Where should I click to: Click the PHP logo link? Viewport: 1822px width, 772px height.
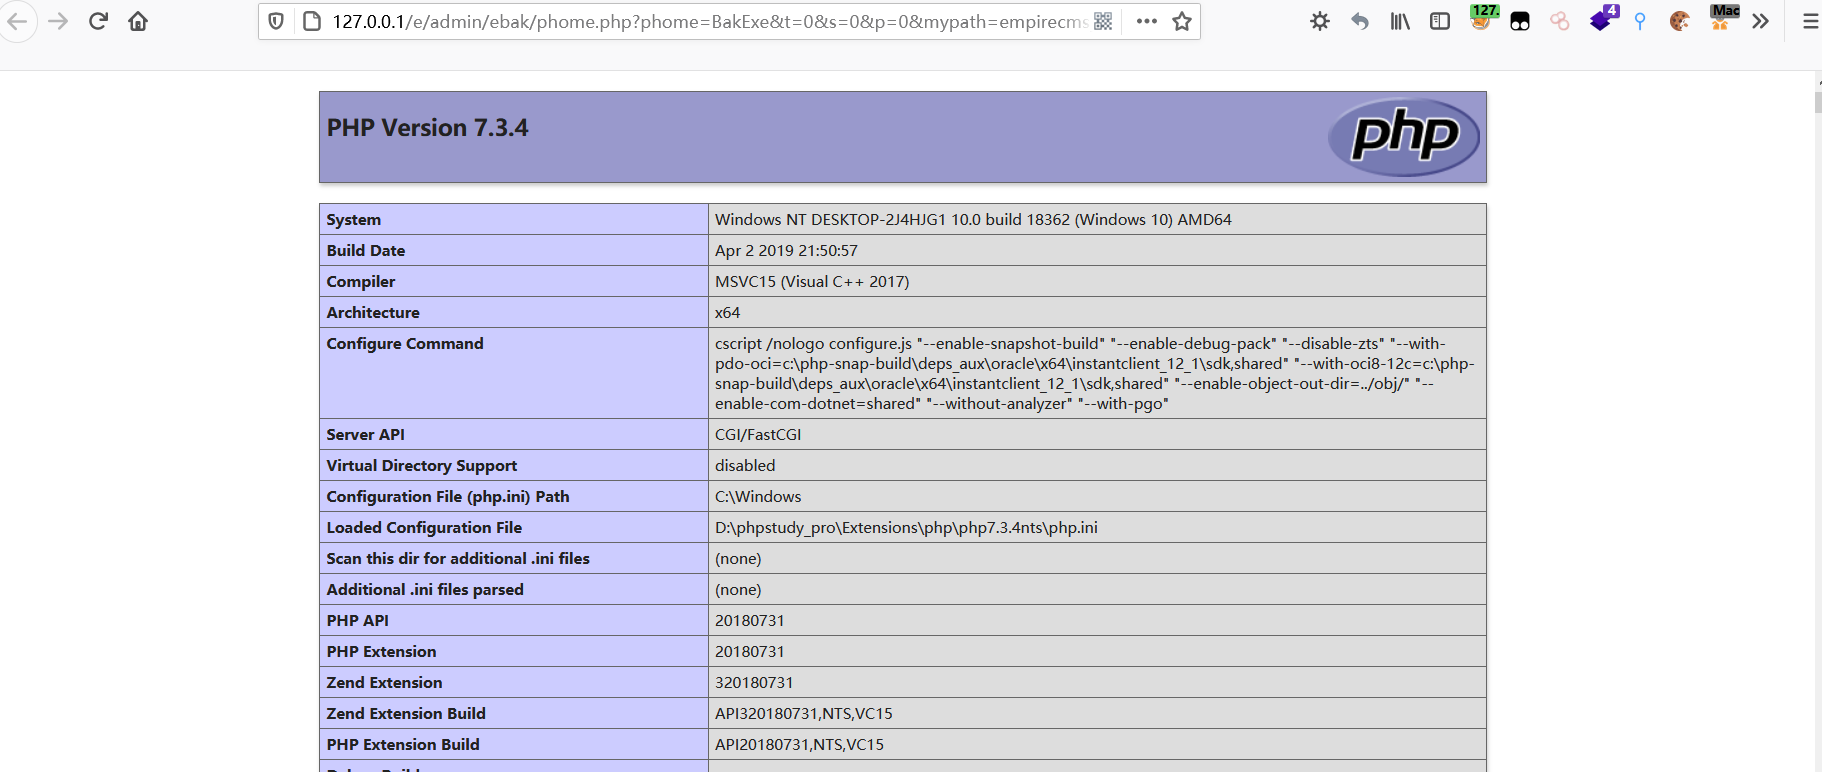click(x=1404, y=137)
